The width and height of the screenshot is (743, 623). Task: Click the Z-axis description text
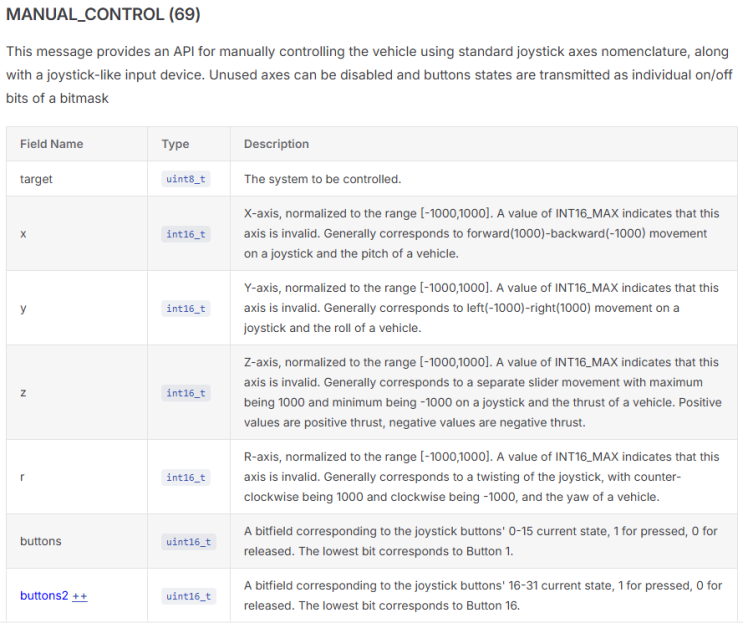(x=483, y=392)
